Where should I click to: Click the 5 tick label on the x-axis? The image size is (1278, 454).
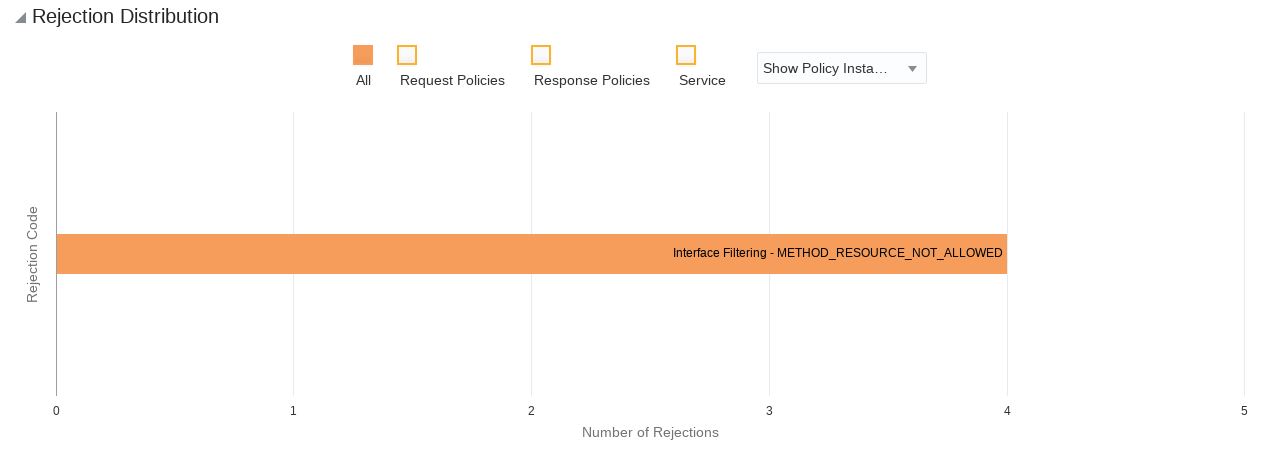pos(1244,411)
